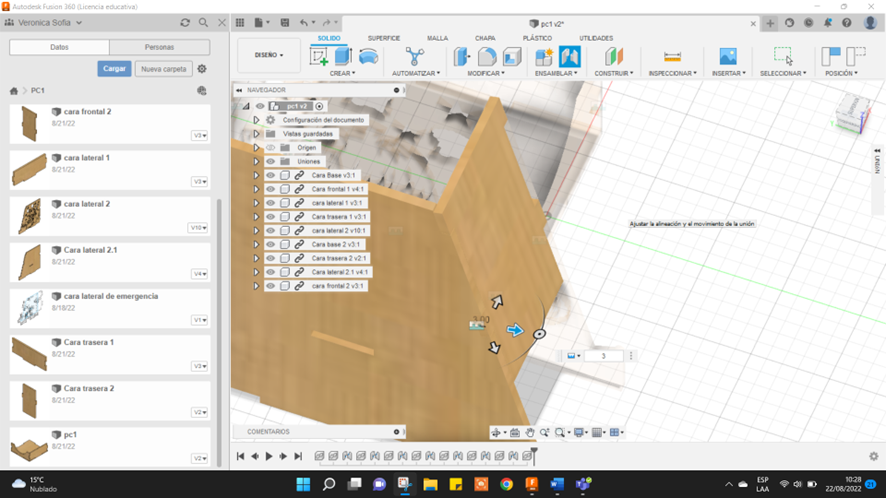Toggle visibility of cara lateral 1 v3:1
886x498 pixels.
(271, 203)
